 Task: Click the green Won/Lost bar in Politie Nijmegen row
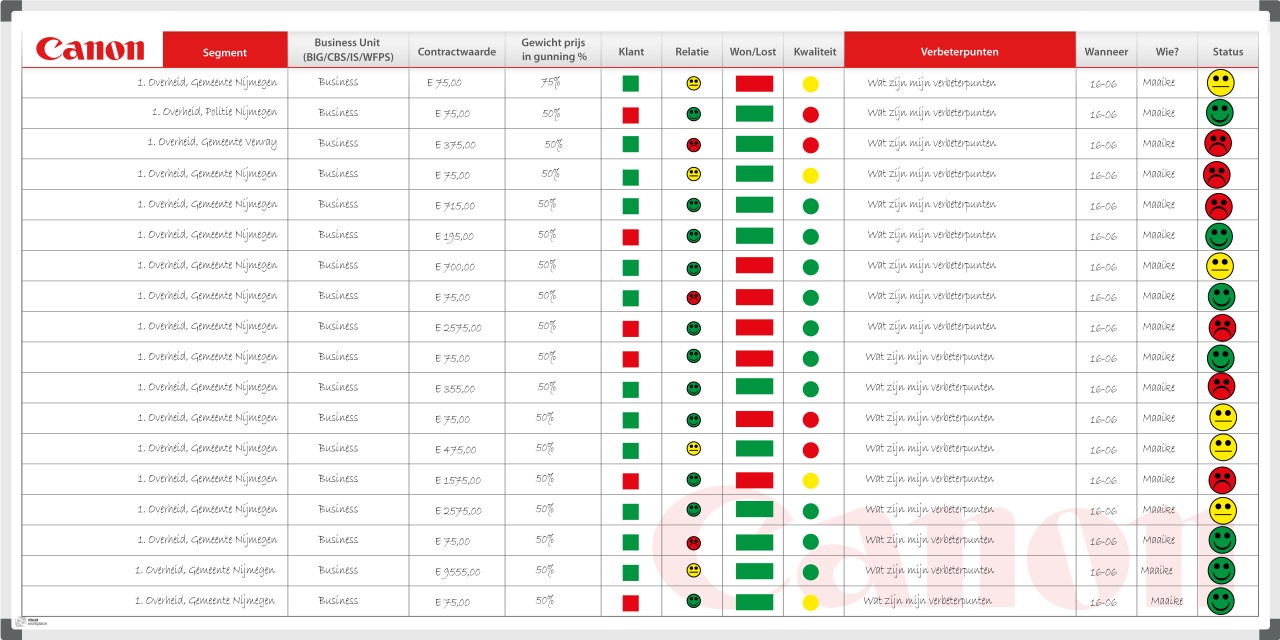755,114
